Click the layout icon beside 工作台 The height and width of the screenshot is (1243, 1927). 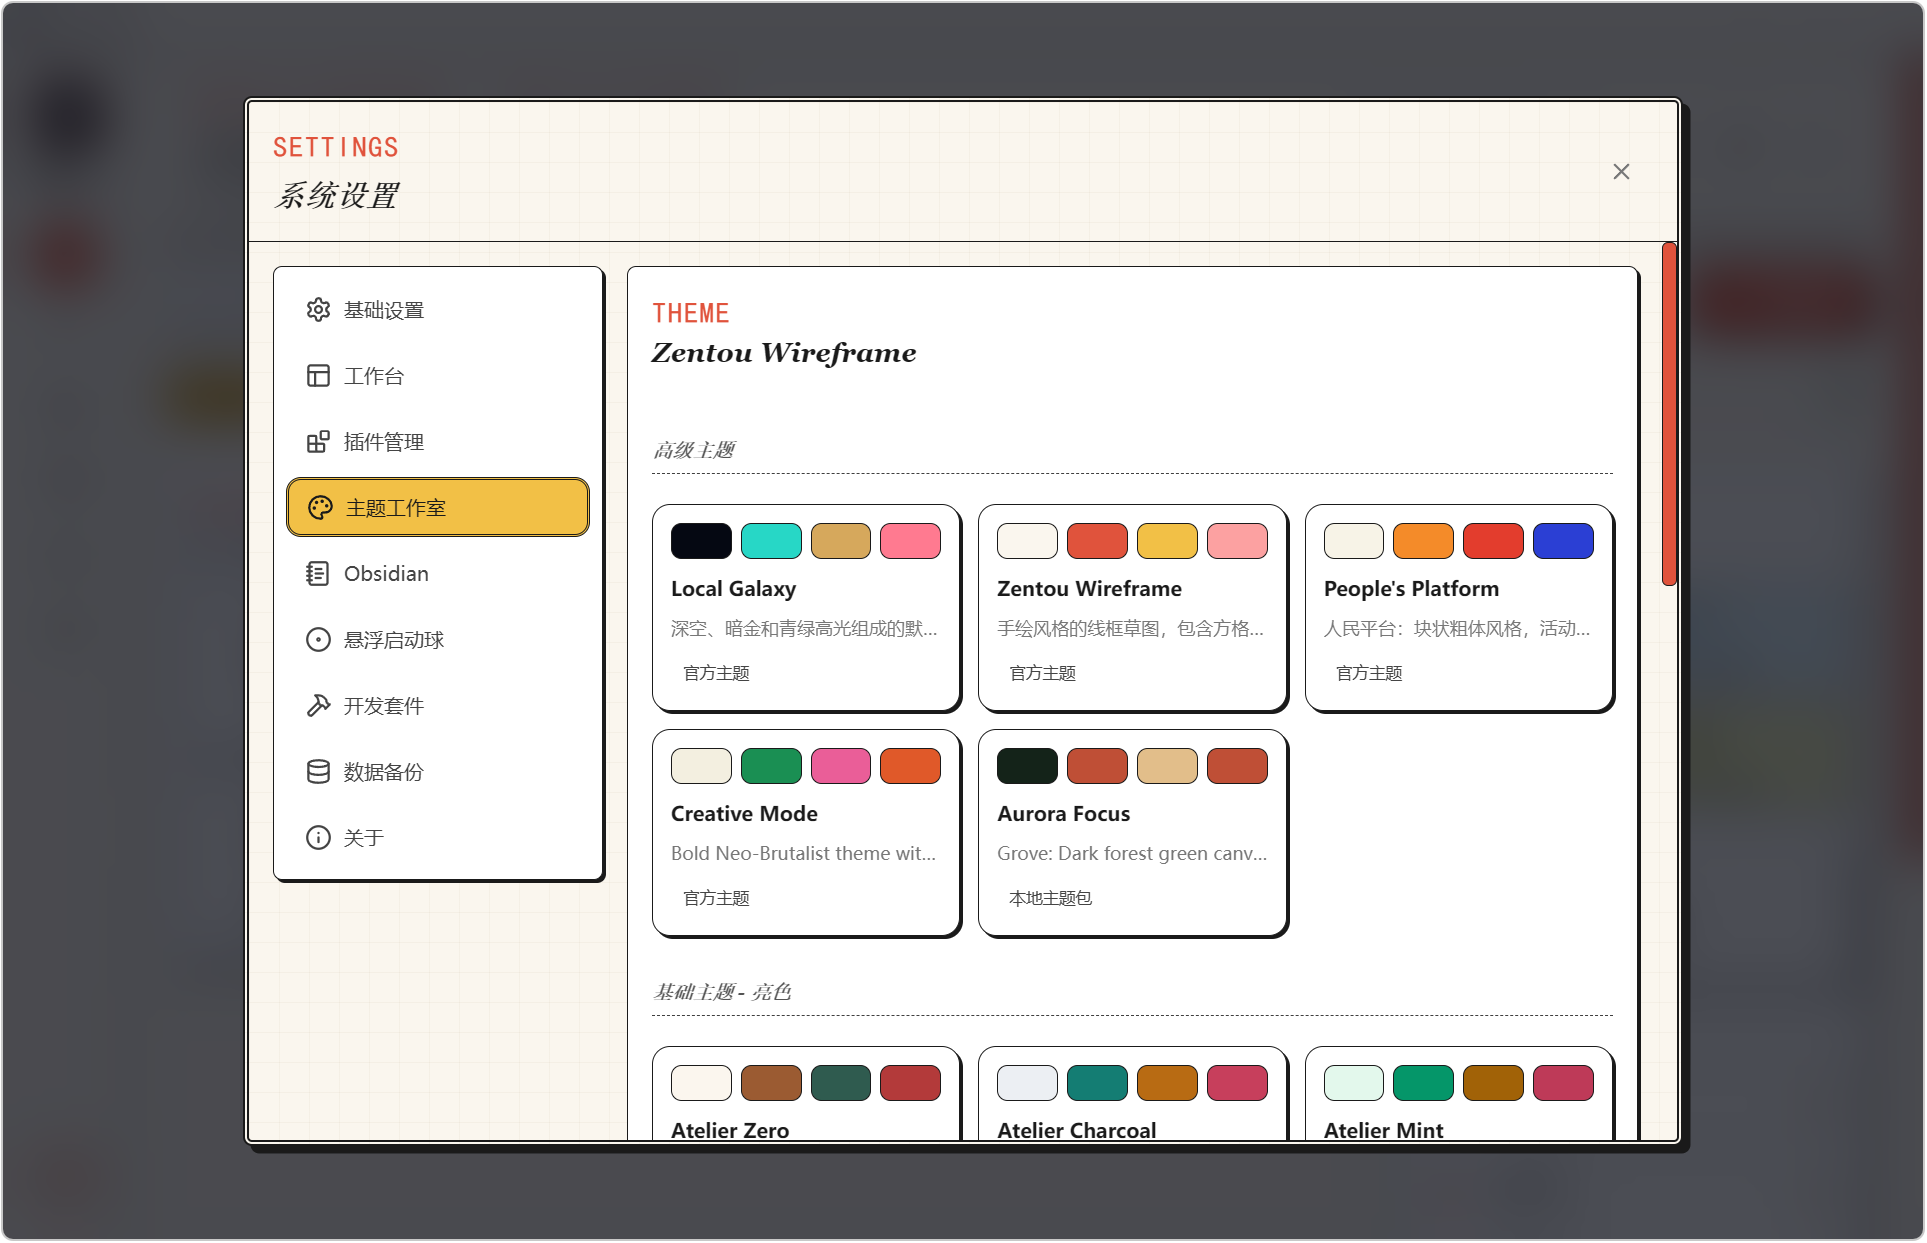click(x=318, y=376)
